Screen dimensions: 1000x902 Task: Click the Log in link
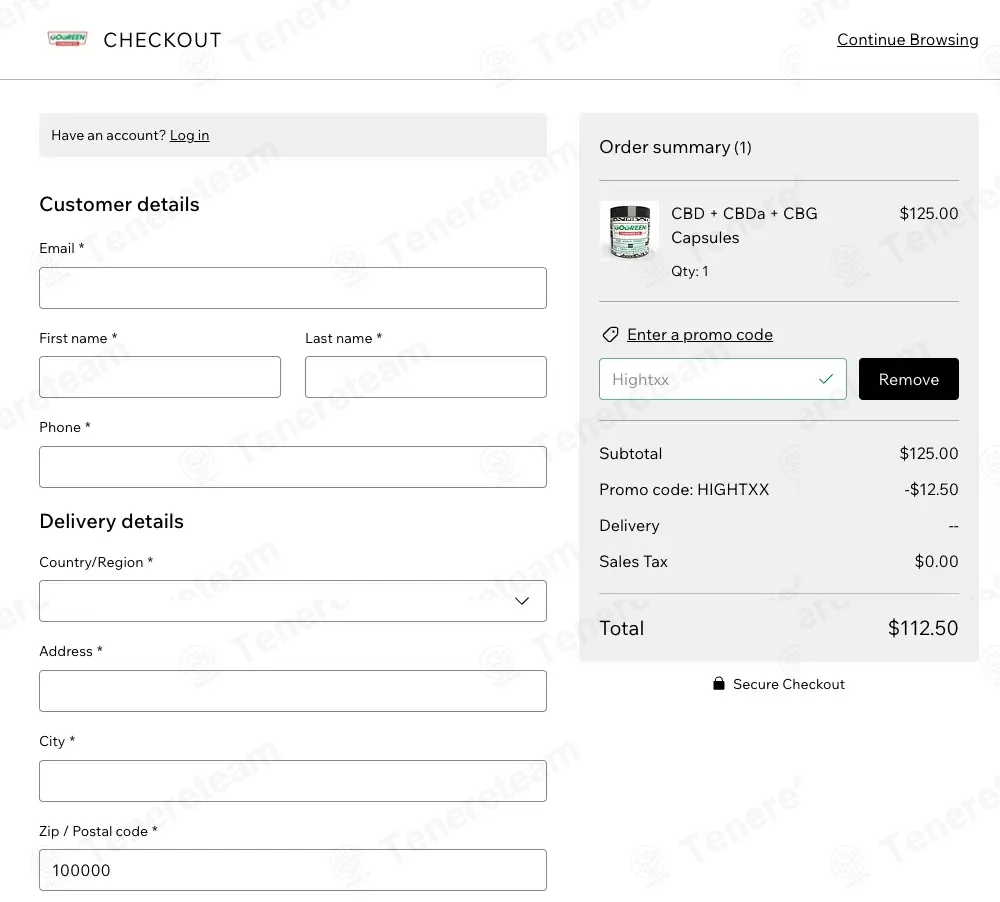(x=189, y=135)
